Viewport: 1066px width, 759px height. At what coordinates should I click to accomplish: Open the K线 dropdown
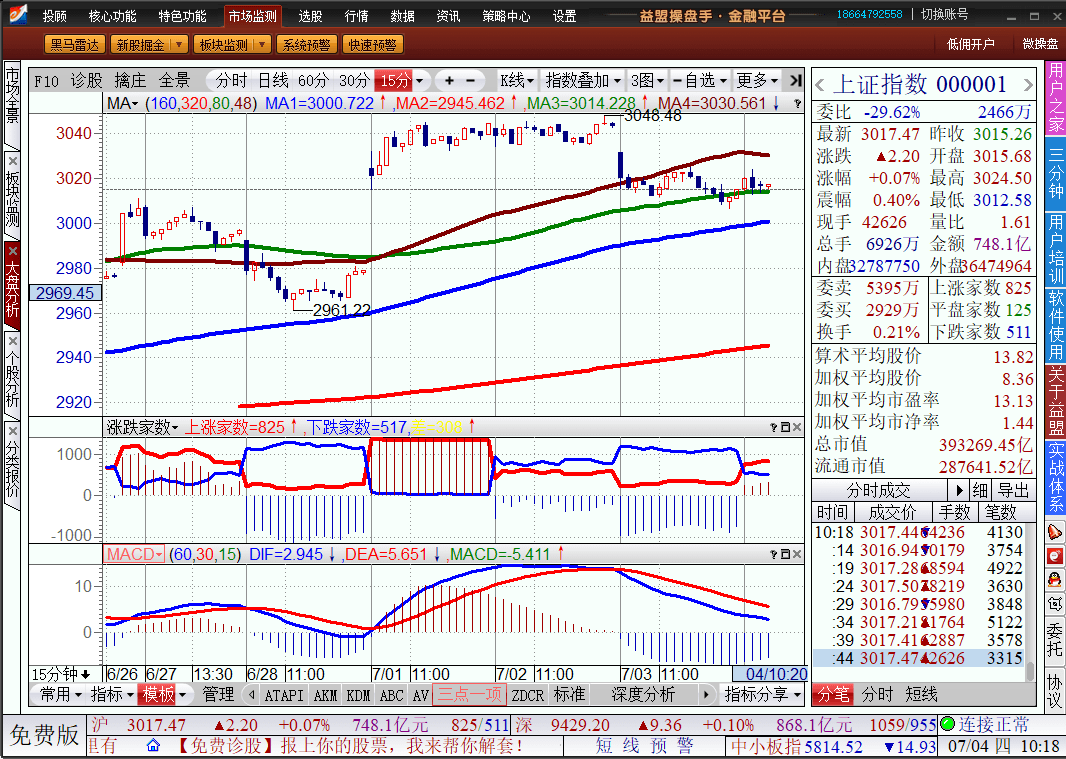517,81
